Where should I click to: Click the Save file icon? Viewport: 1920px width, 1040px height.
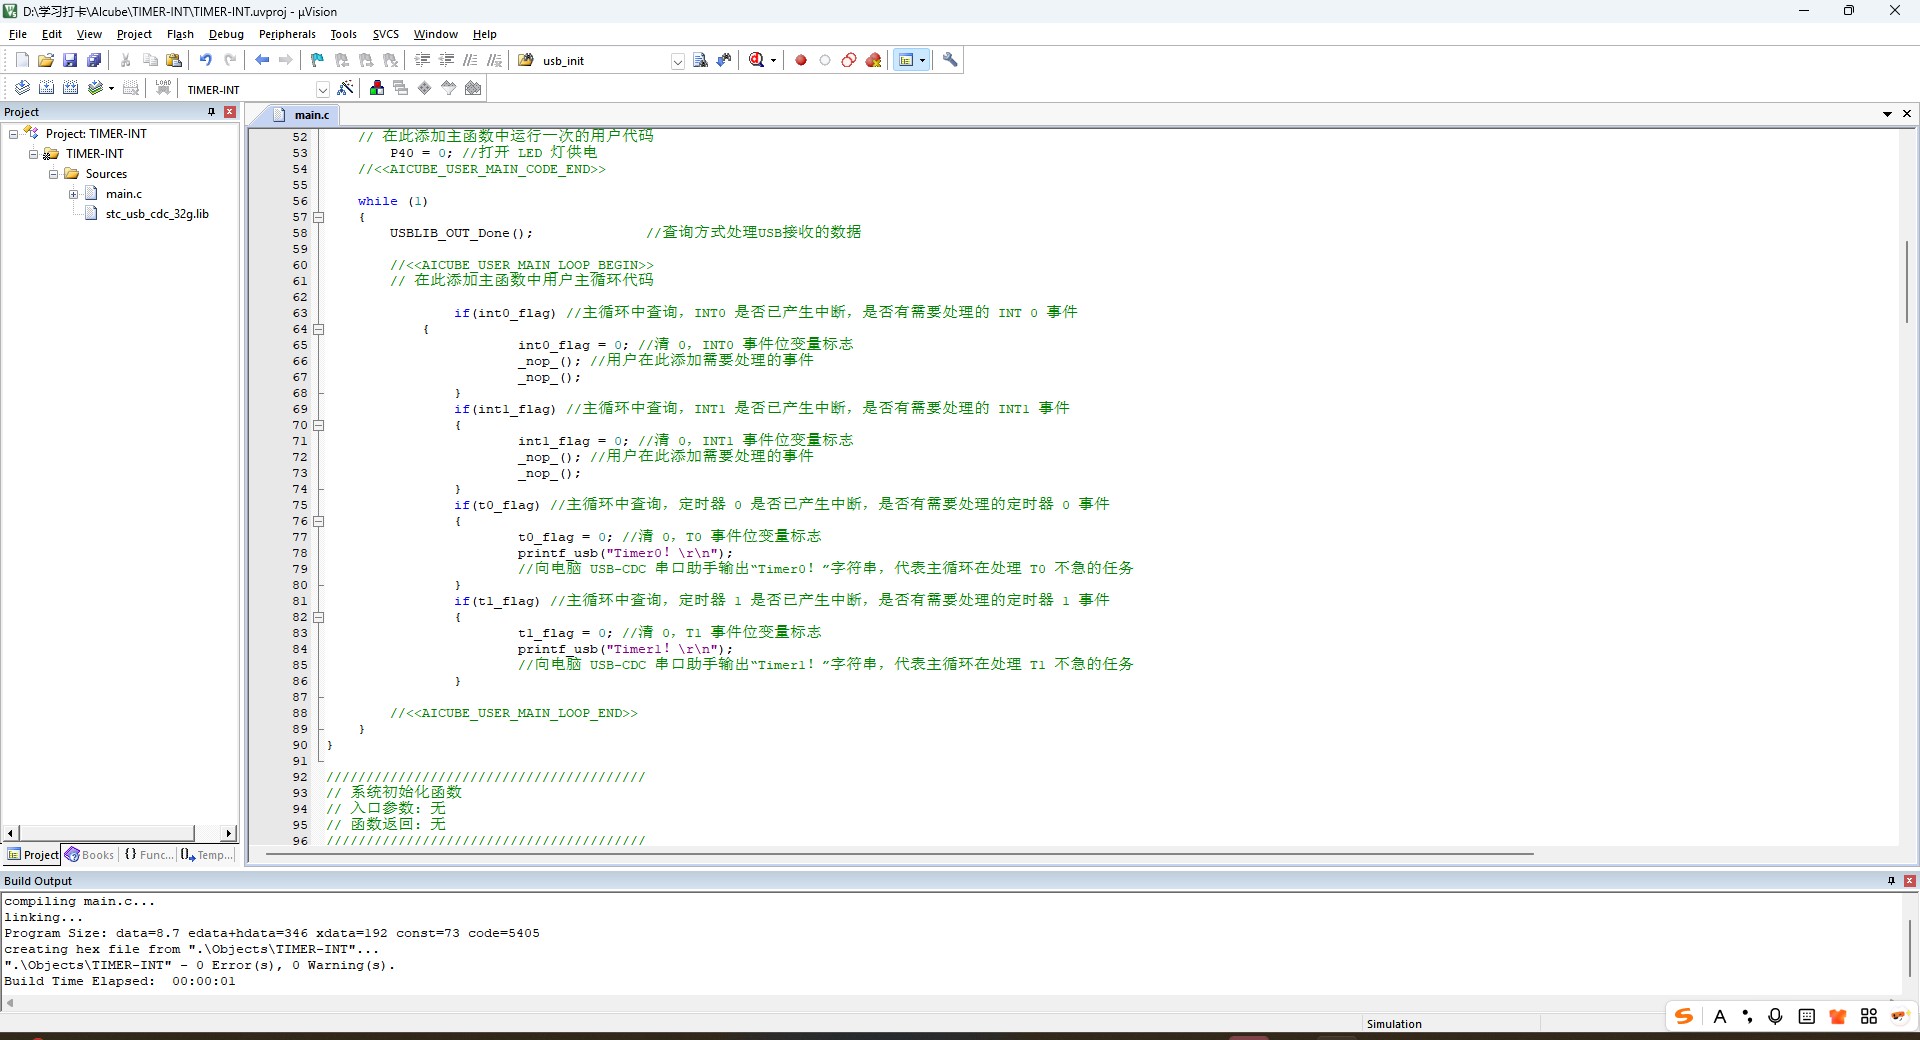click(x=70, y=60)
